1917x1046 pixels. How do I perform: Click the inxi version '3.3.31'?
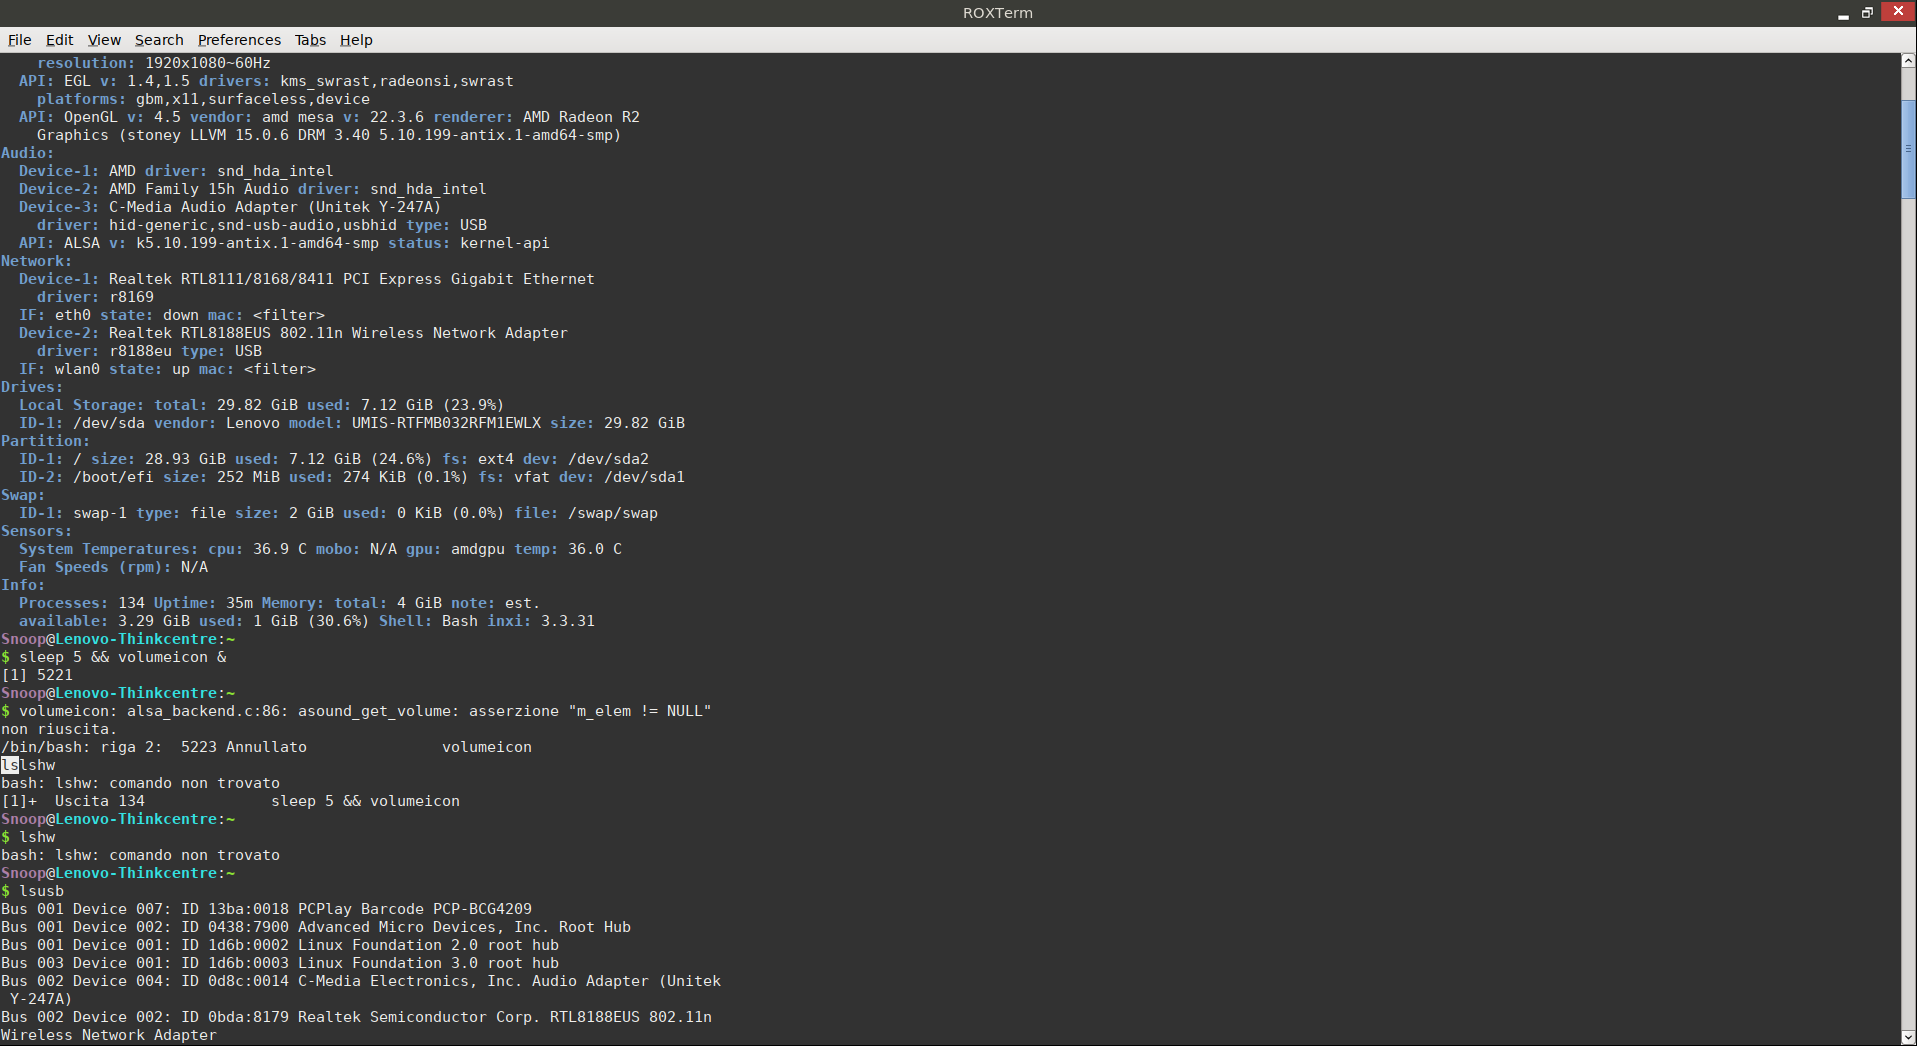[568, 621]
